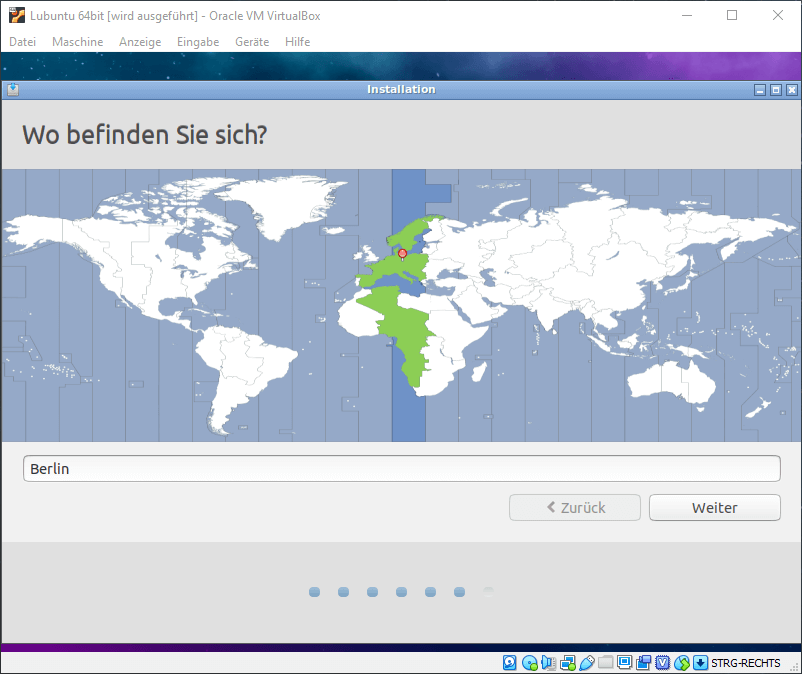Image resolution: width=802 pixels, height=674 pixels.
Task: Click the recording status icon in status bar
Action: [643, 663]
